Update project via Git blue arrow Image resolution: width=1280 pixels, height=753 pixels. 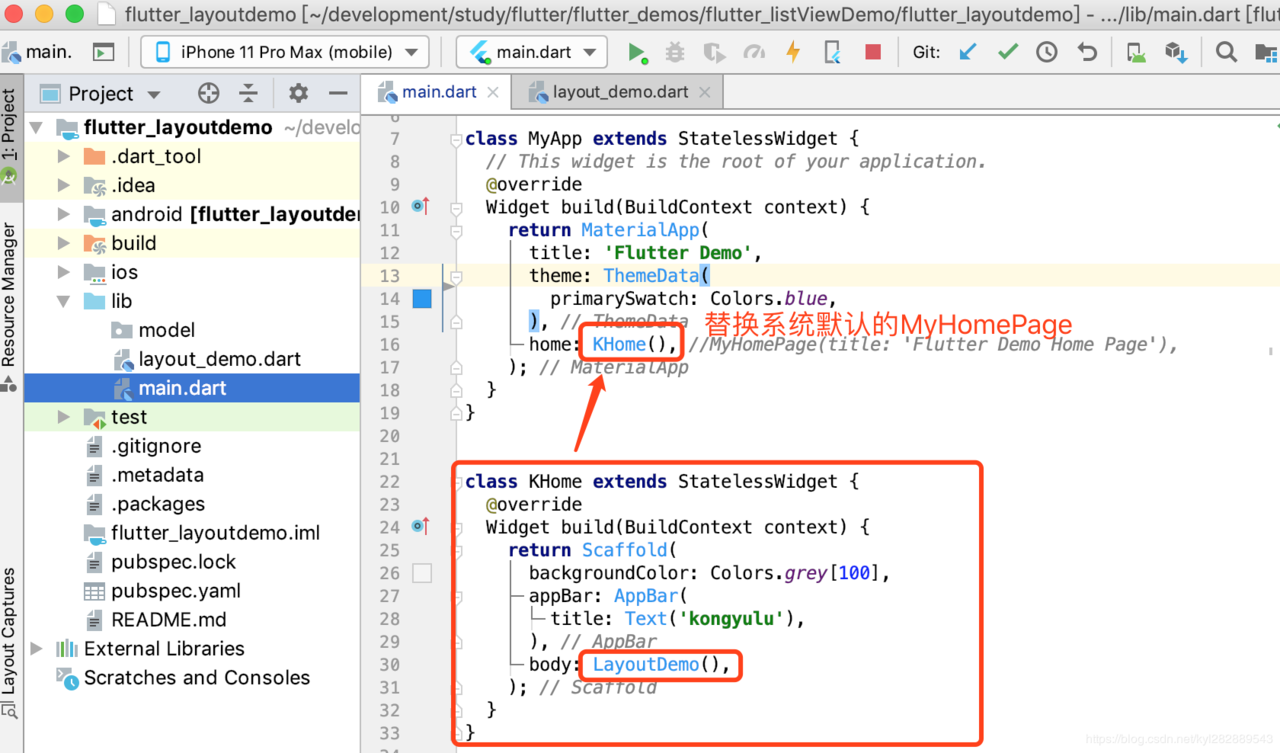(967, 52)
